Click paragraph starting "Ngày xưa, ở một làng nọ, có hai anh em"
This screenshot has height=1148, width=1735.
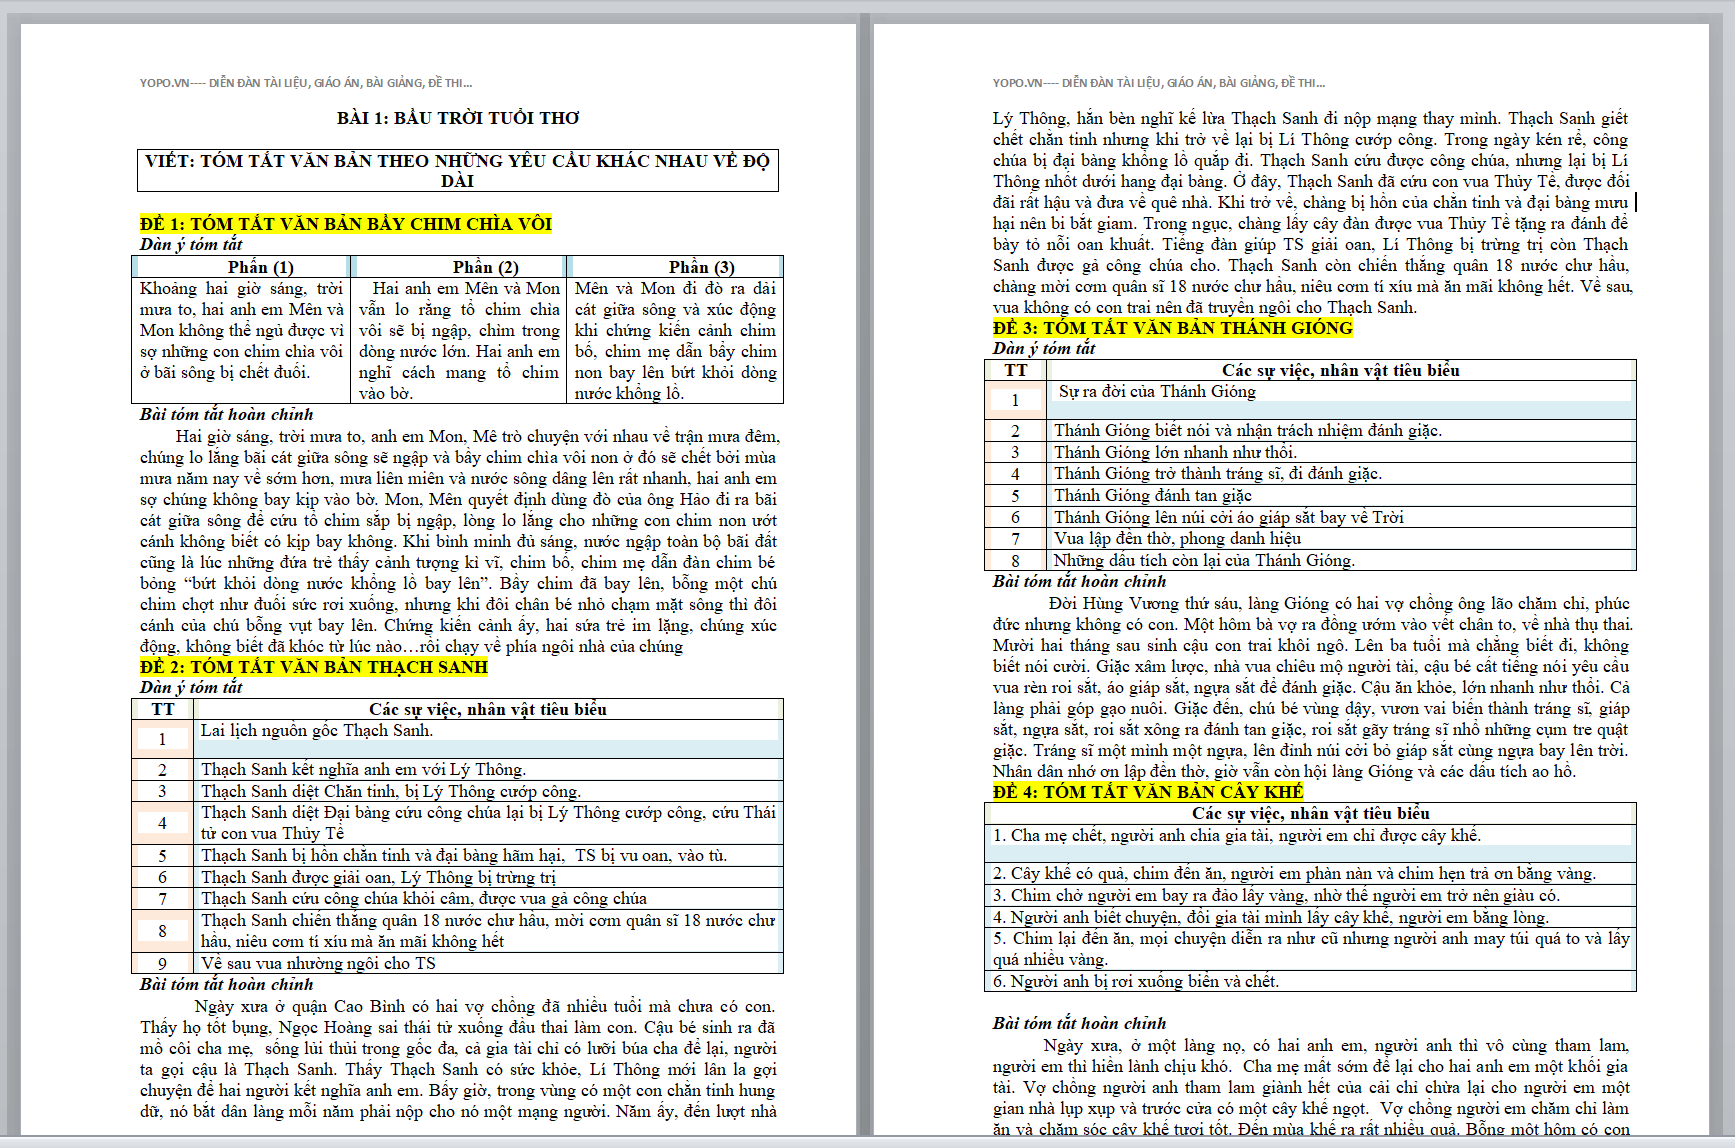click(1311, 1087)
